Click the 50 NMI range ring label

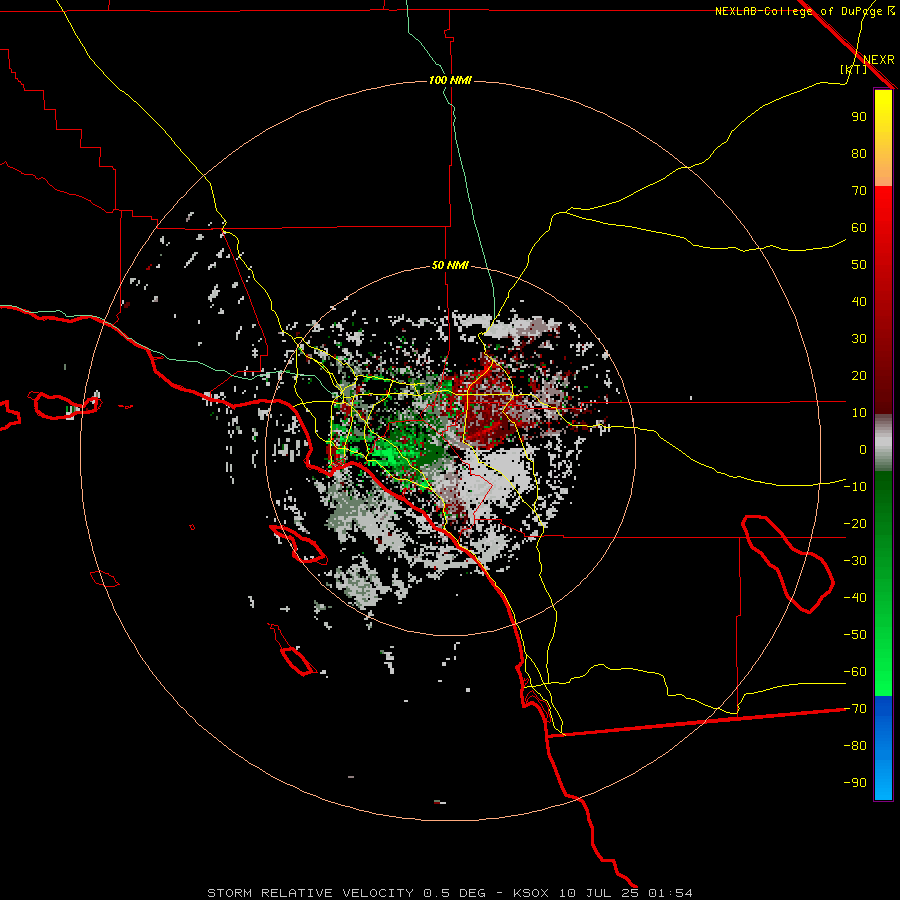point(450,265)
